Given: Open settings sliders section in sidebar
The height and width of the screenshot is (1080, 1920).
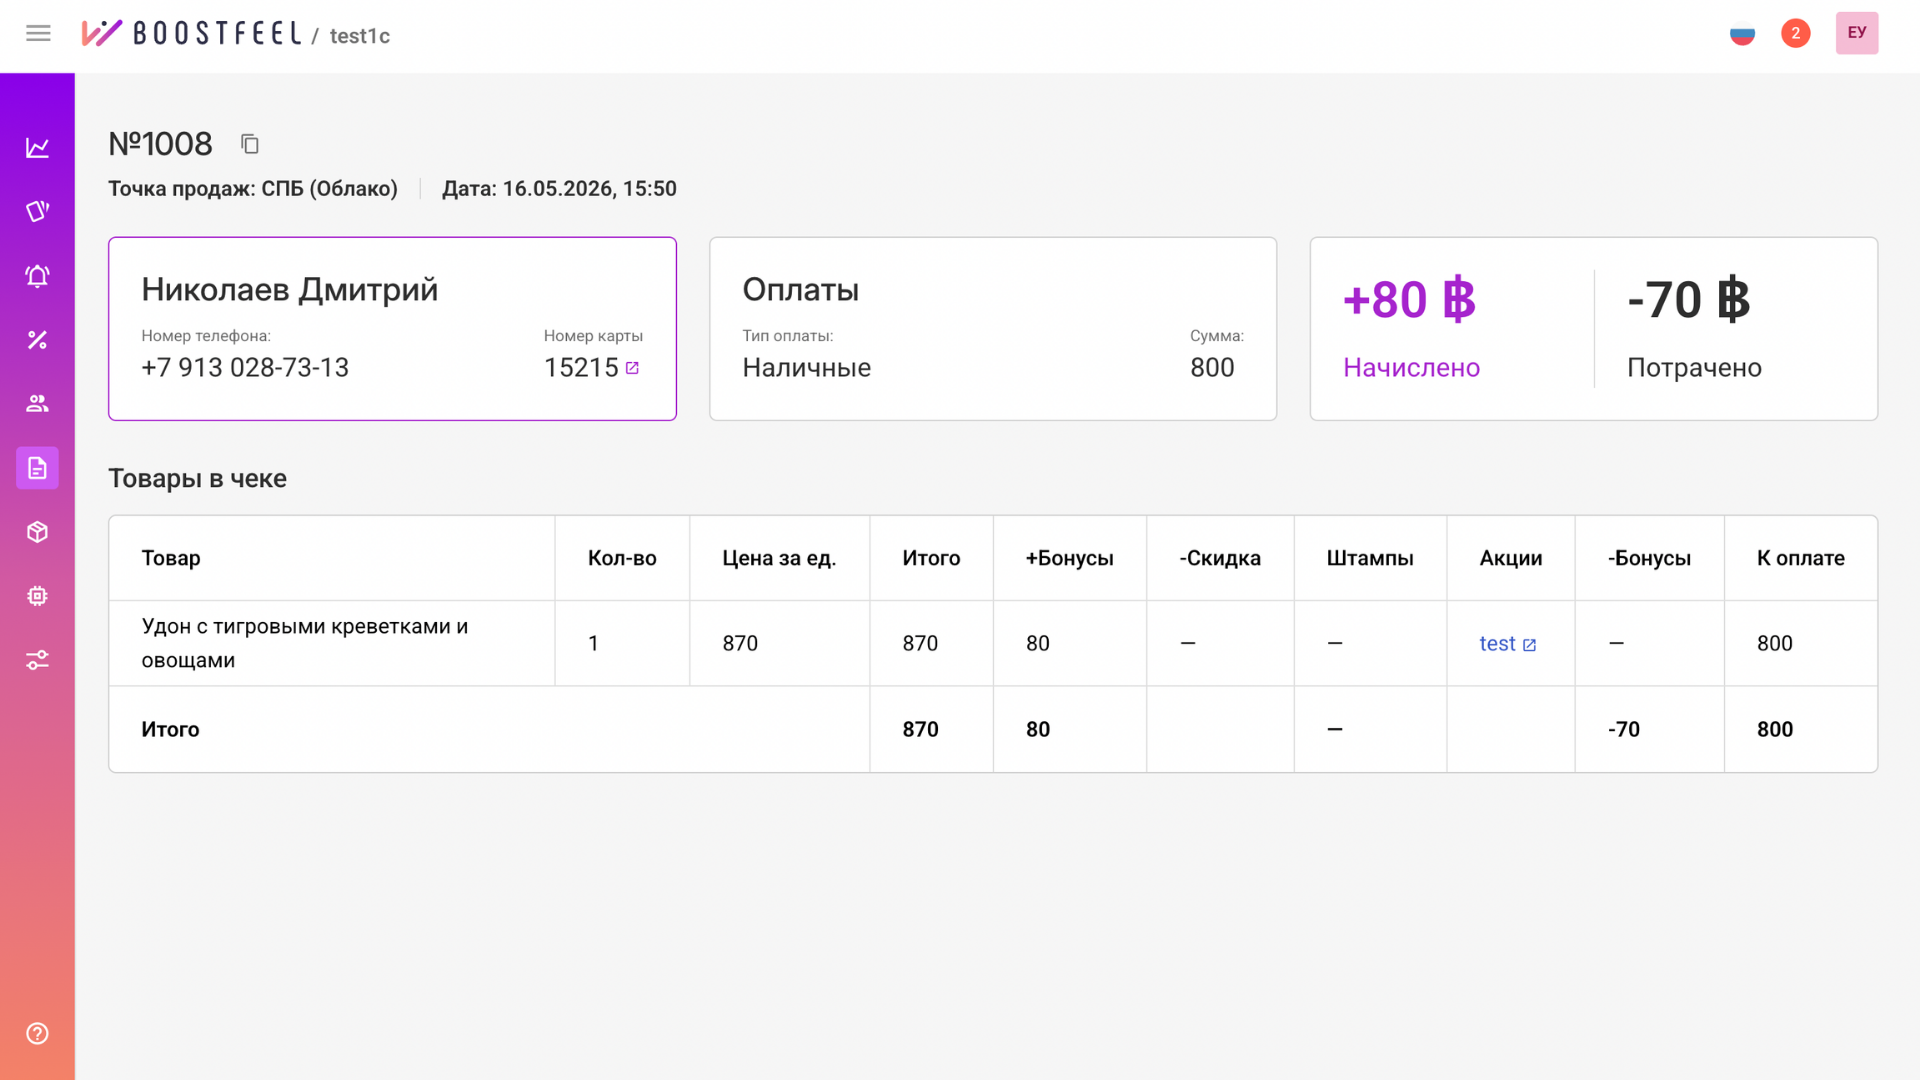Looking at the screenshot, I should coord(37,660).
